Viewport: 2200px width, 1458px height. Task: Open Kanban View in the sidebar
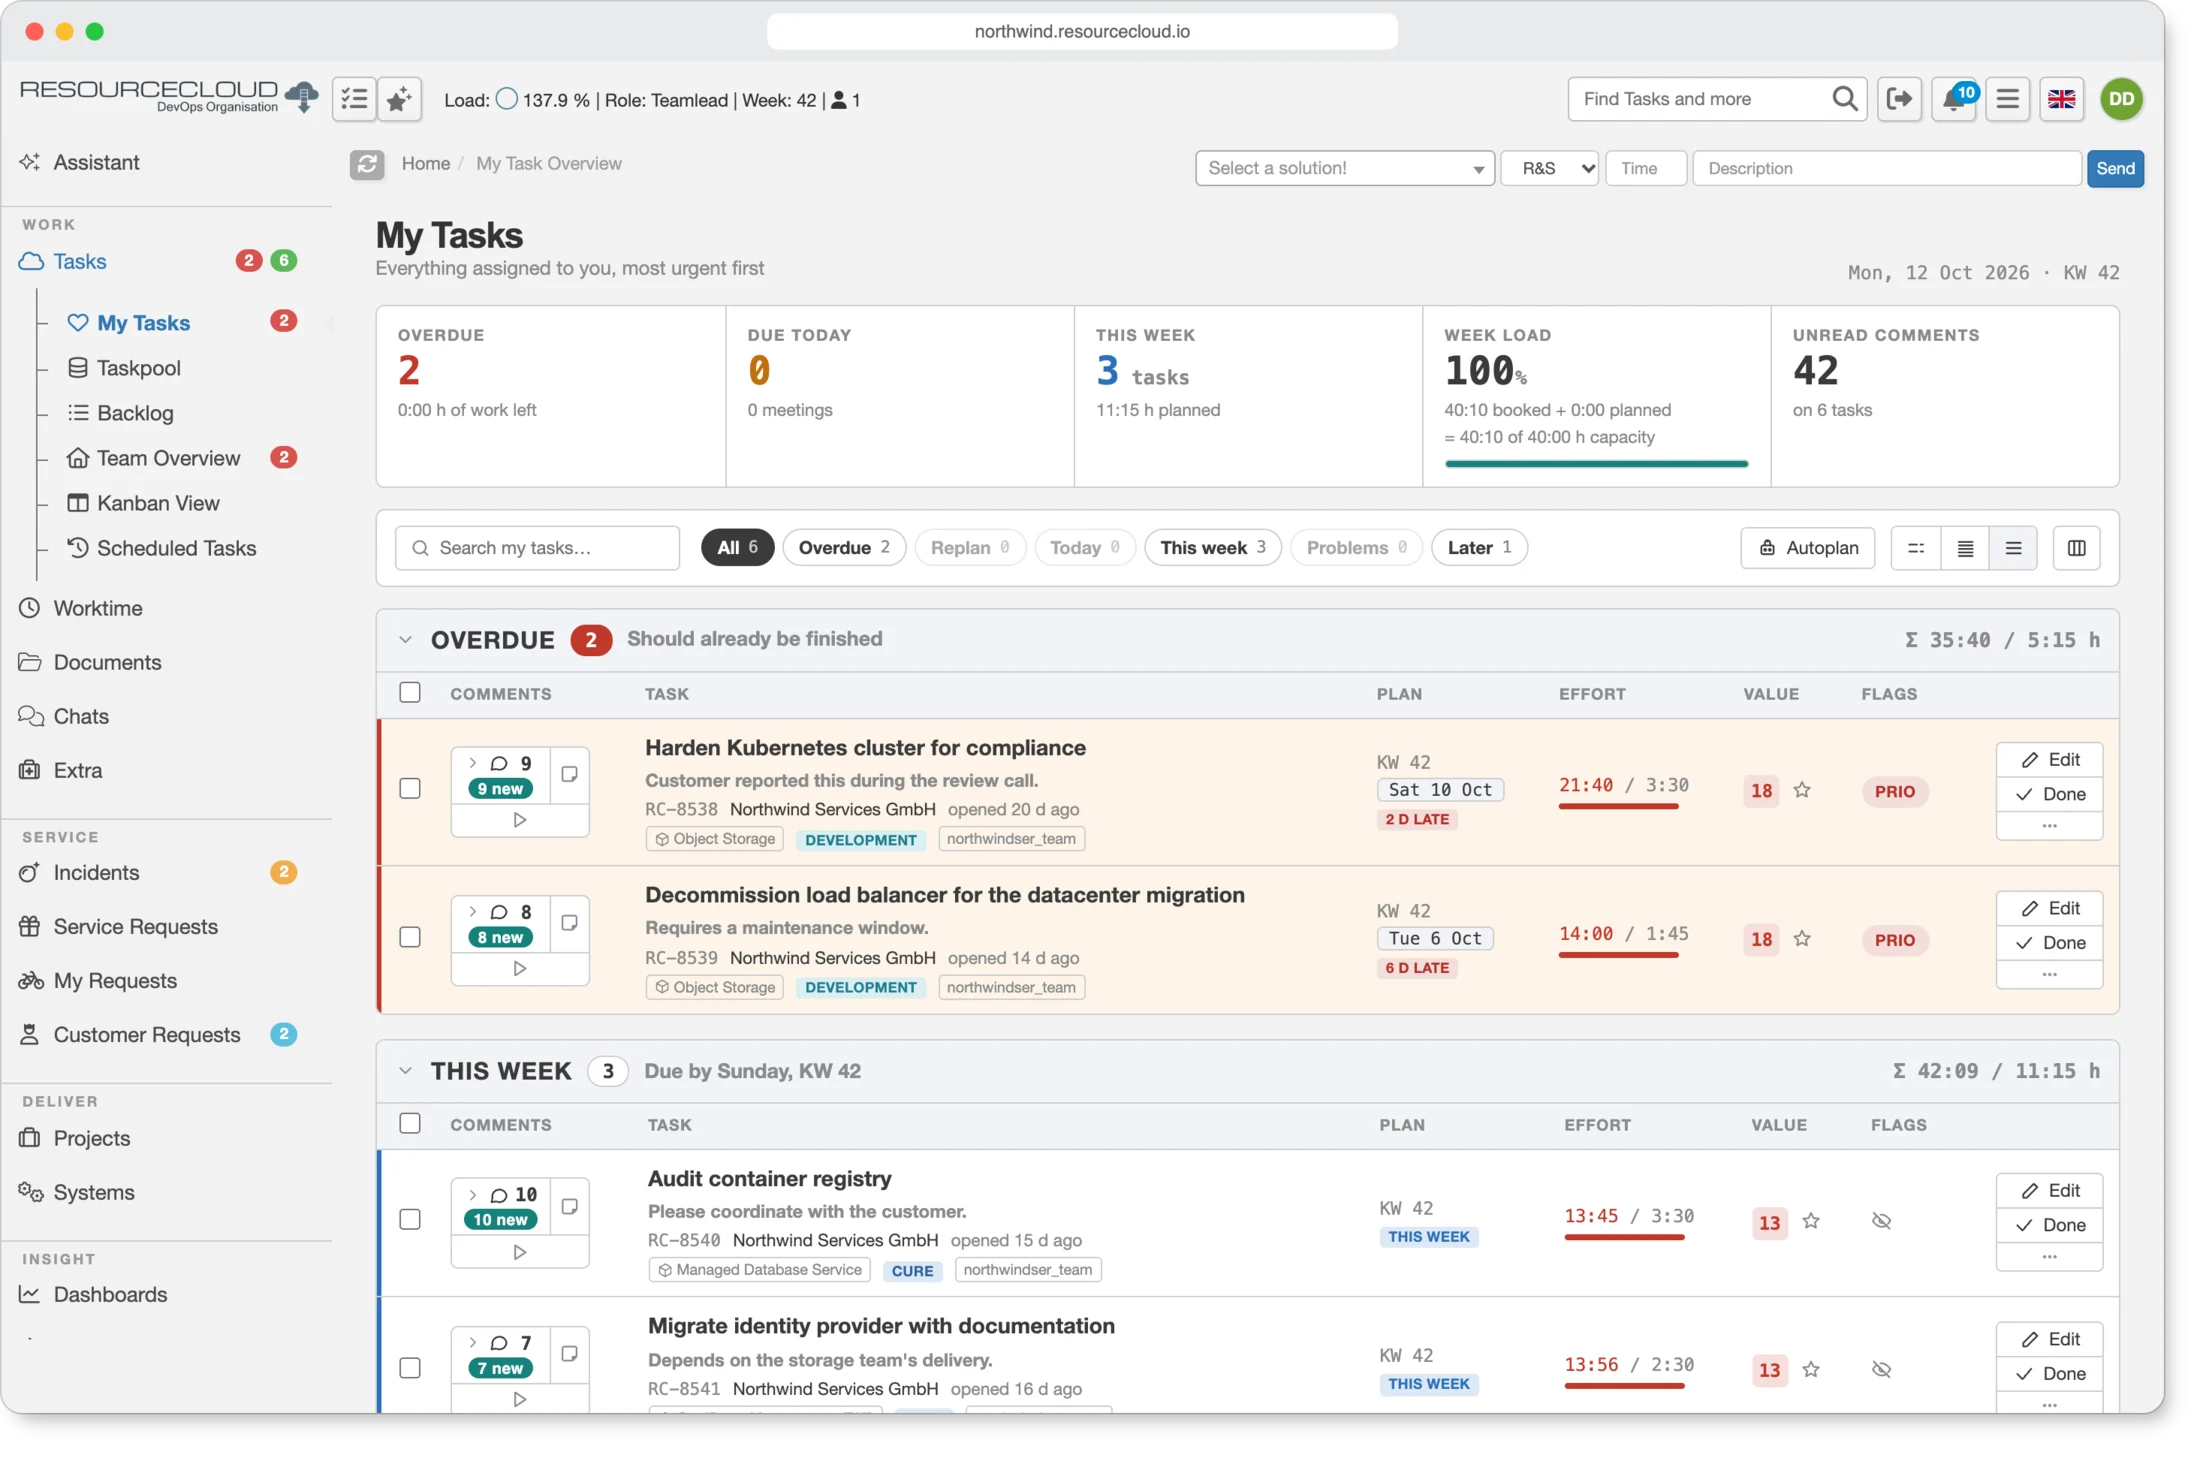[158, 503]
